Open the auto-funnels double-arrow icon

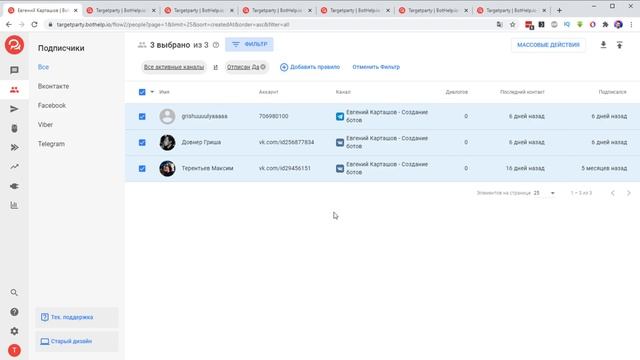pyautogui.click(x=14, y=147)
